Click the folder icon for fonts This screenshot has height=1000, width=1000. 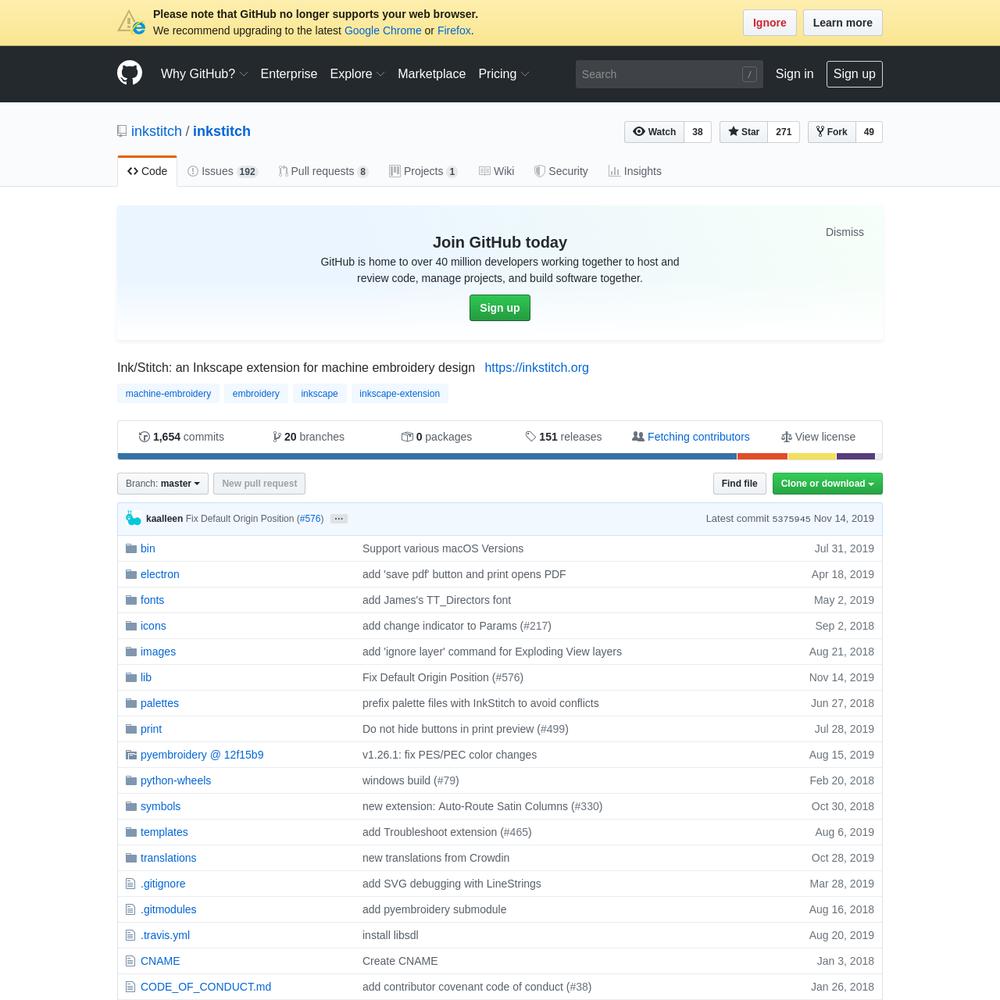tap(131, 600)
